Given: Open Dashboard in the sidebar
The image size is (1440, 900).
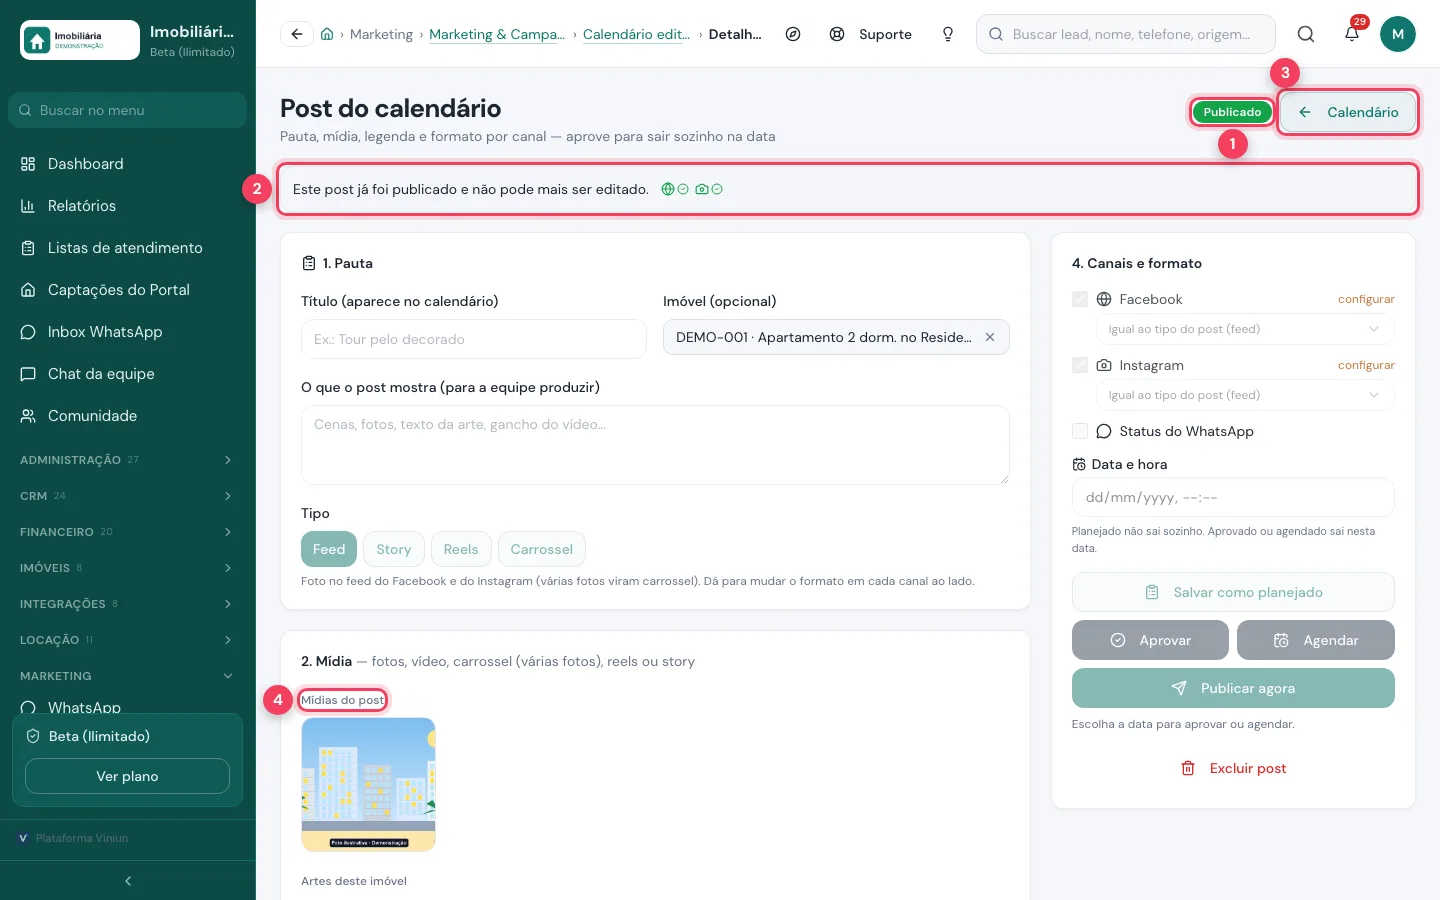Looking at the screenshot, I should pyautogui.click(x=128, y=164).
